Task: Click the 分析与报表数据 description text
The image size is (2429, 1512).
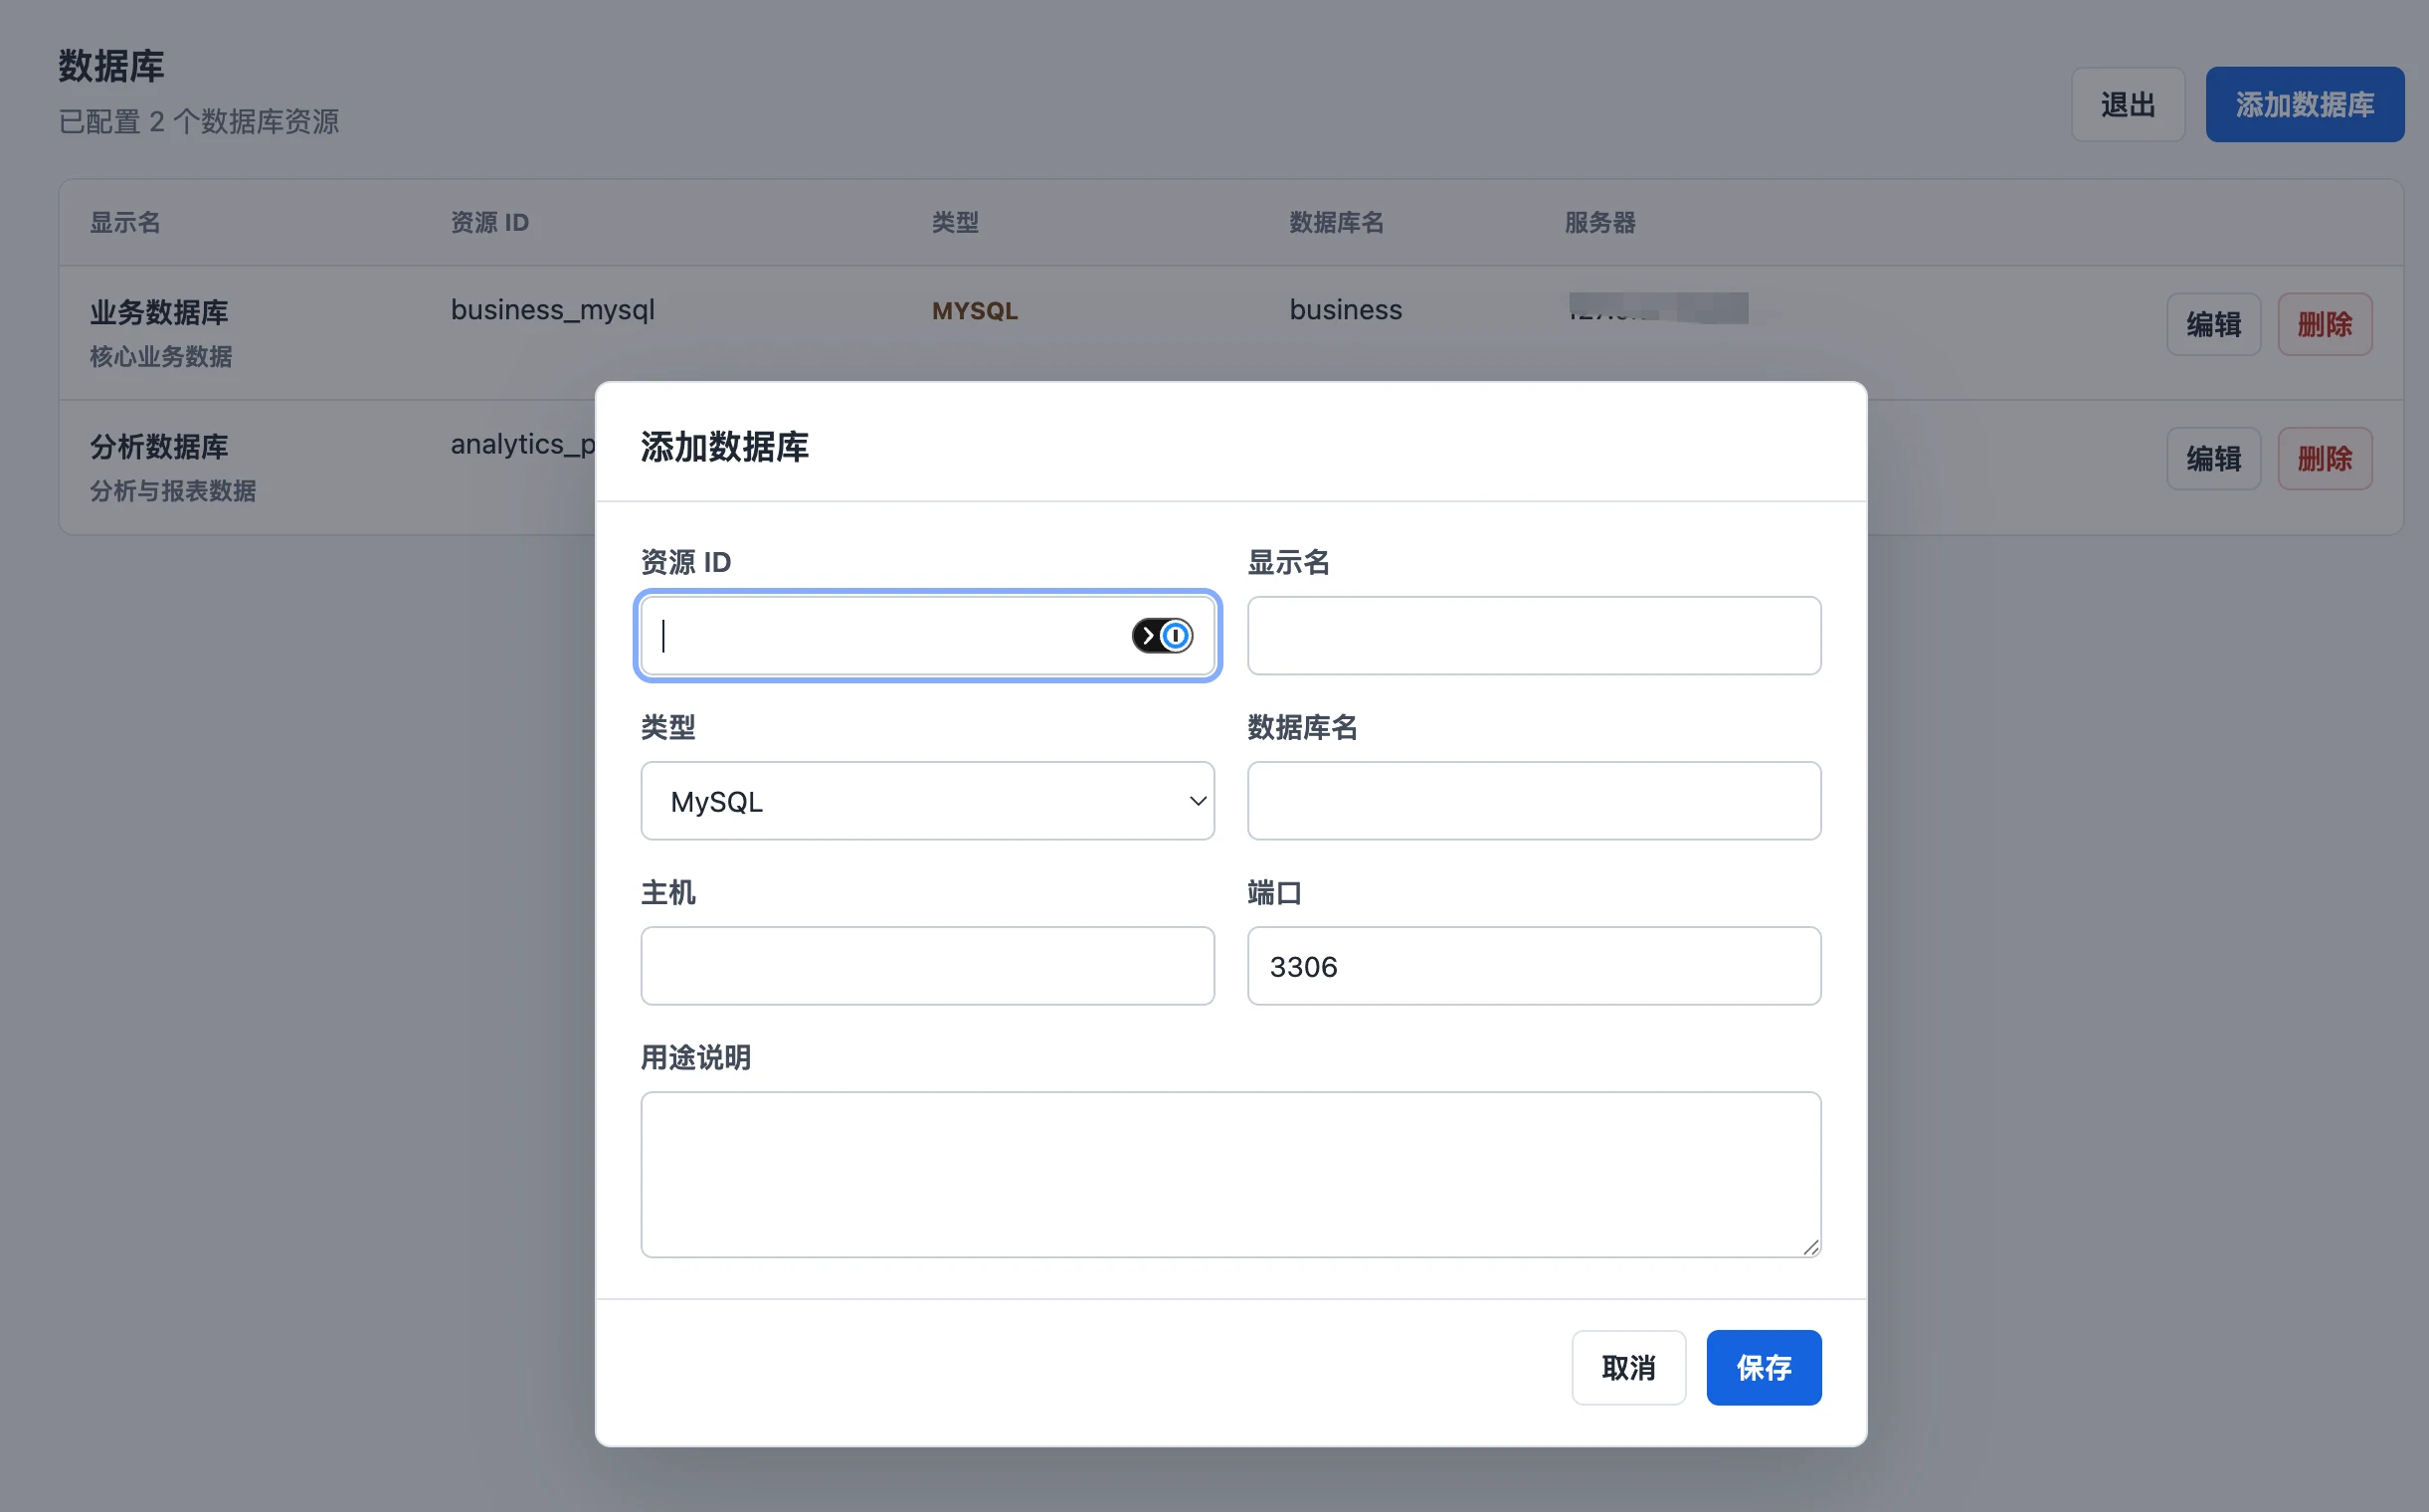Action: coord(173,491)
